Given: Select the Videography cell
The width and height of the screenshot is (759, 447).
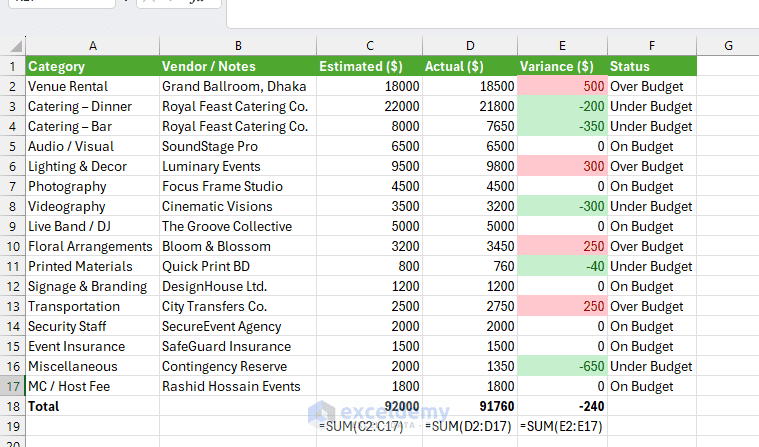Looking at the screenshot, I should 92,206.
